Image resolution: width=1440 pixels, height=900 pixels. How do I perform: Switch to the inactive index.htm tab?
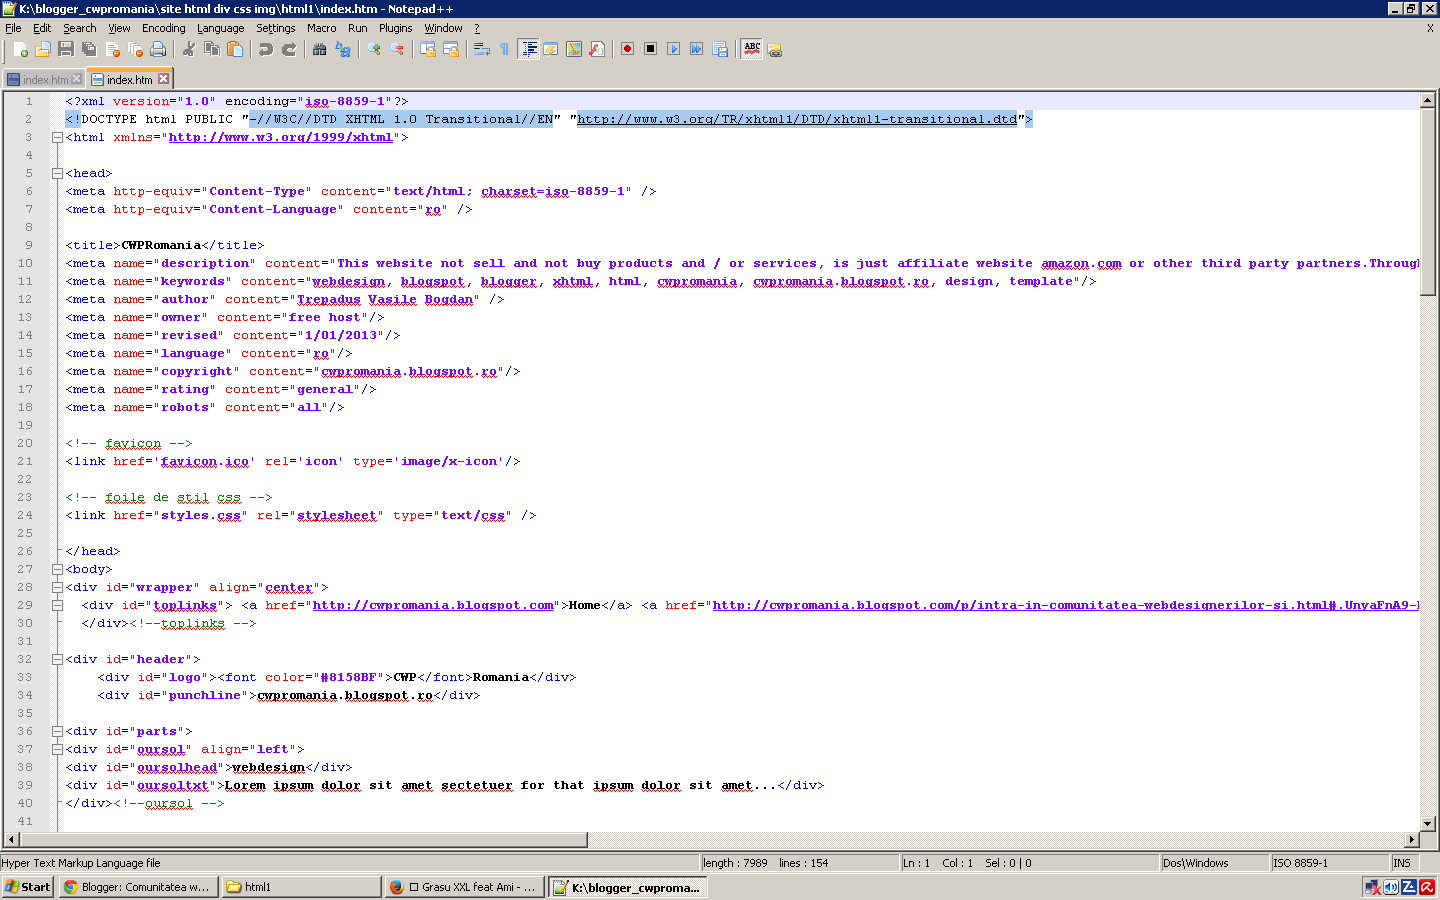[x=45, y=80]
